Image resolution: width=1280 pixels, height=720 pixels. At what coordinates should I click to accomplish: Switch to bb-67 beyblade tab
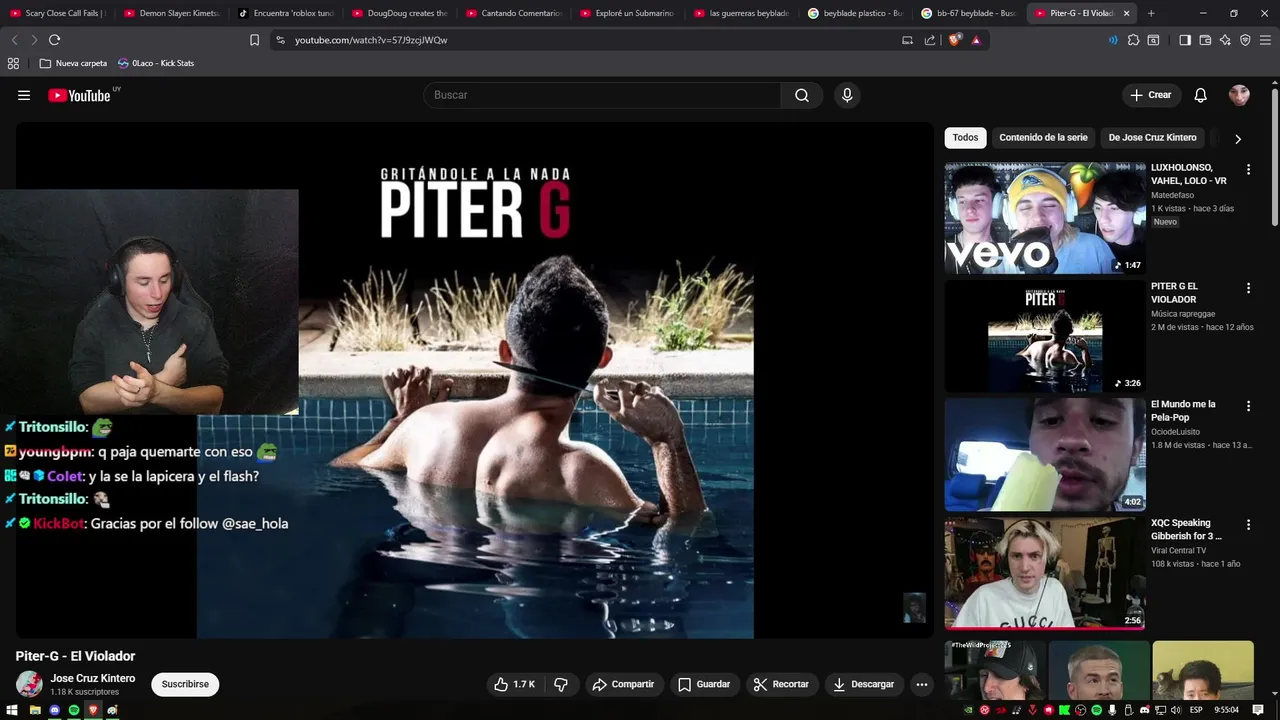point(970,13)
